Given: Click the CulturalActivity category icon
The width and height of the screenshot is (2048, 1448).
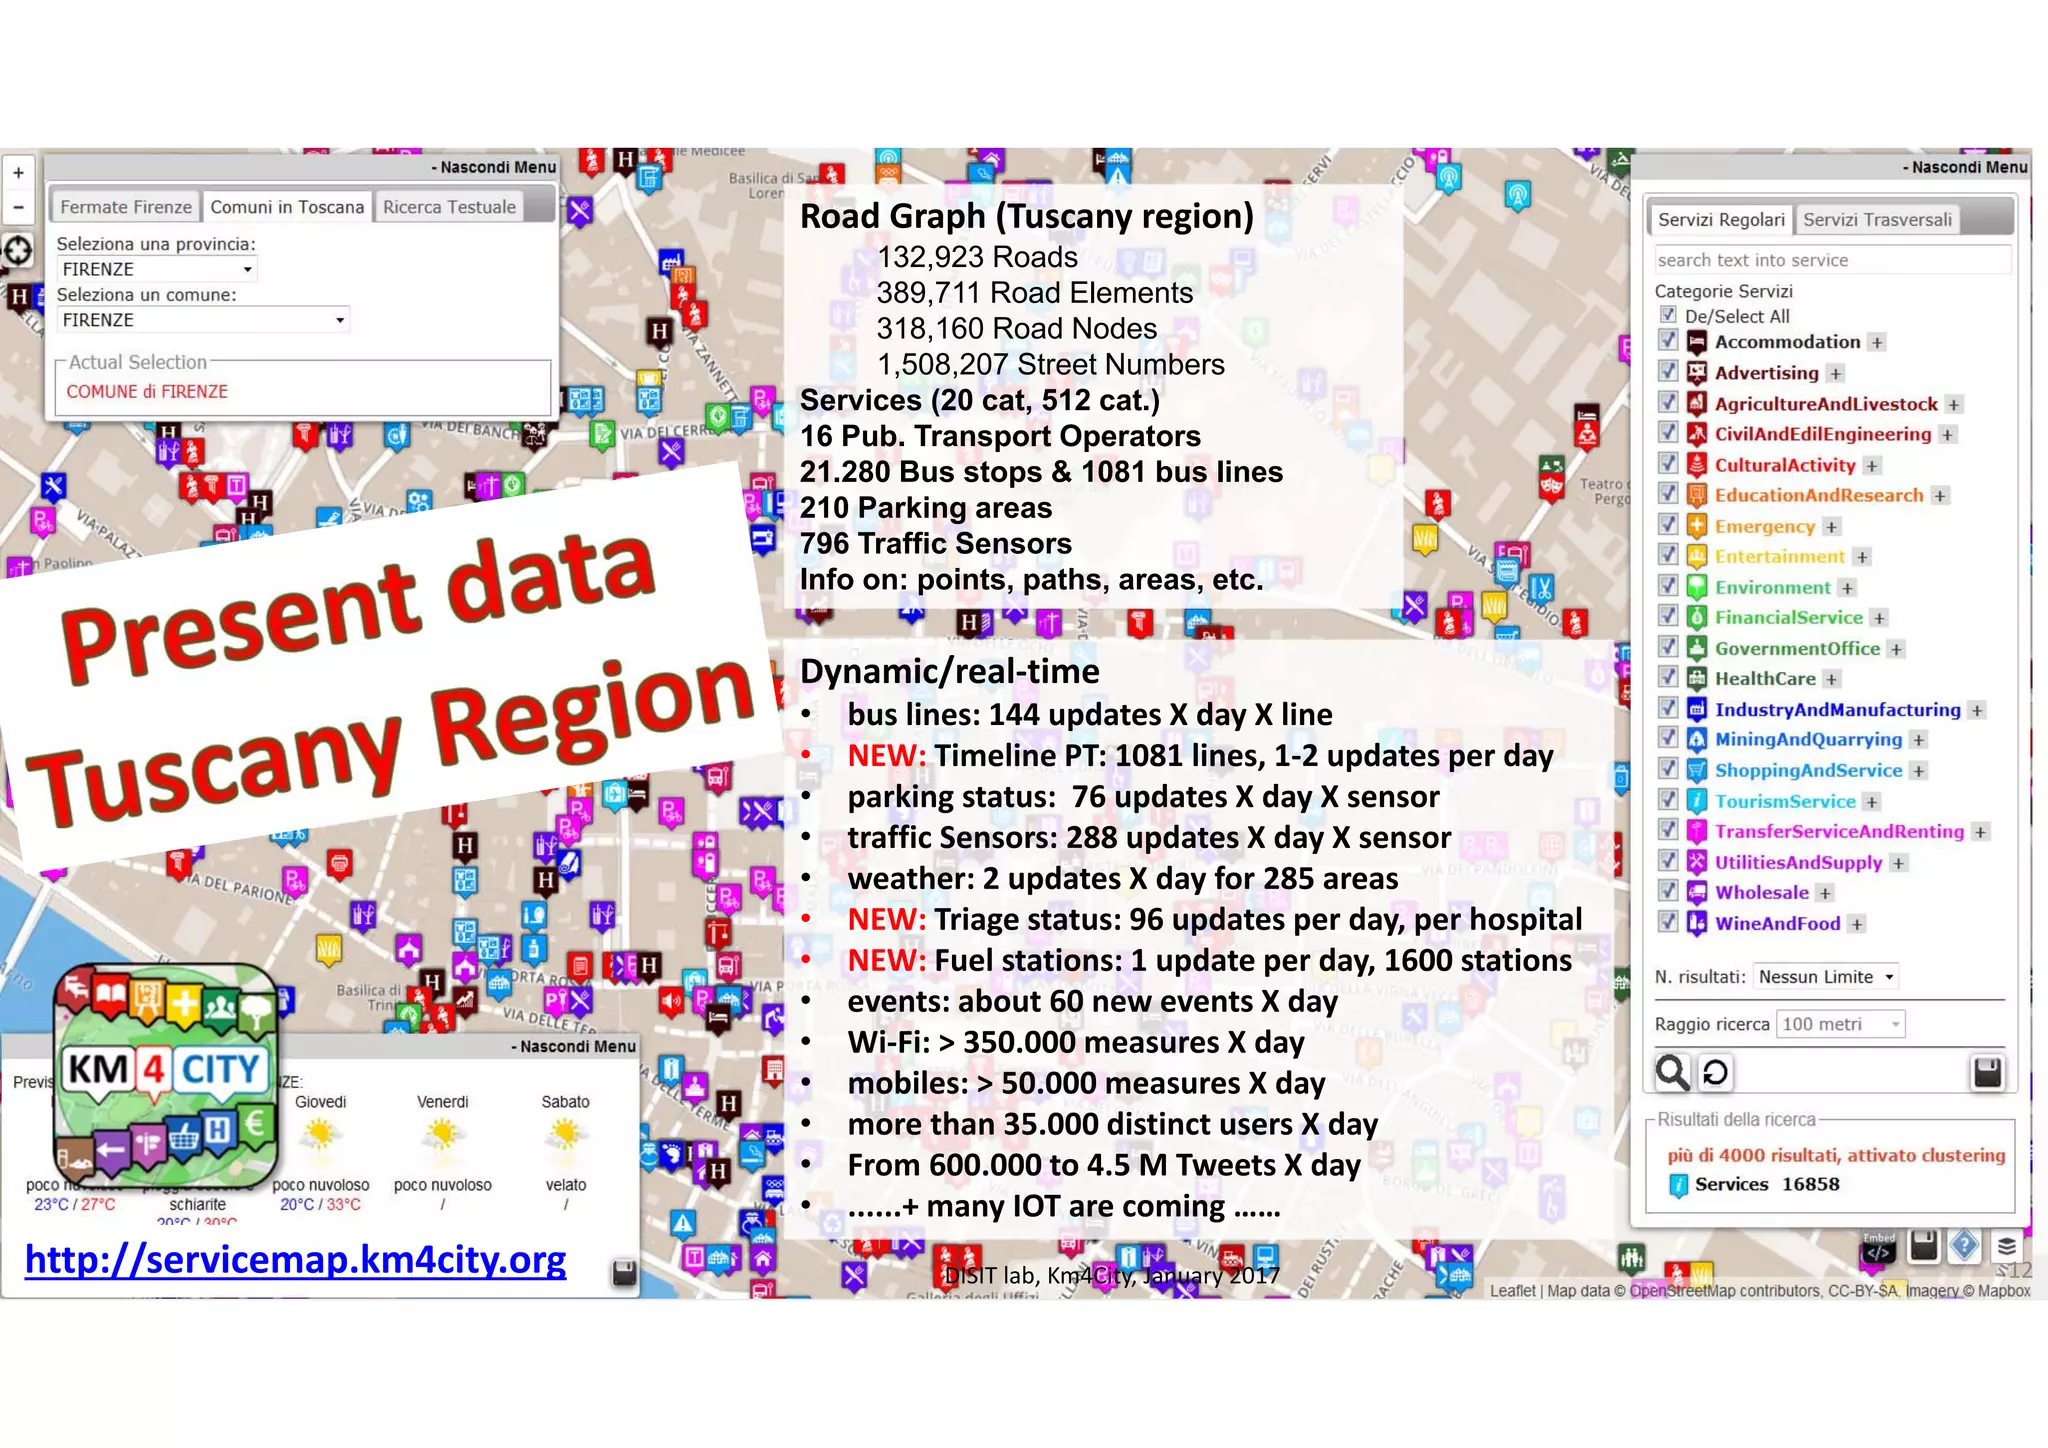Looking at the screenshot, I should click(x=1696, y=465).
